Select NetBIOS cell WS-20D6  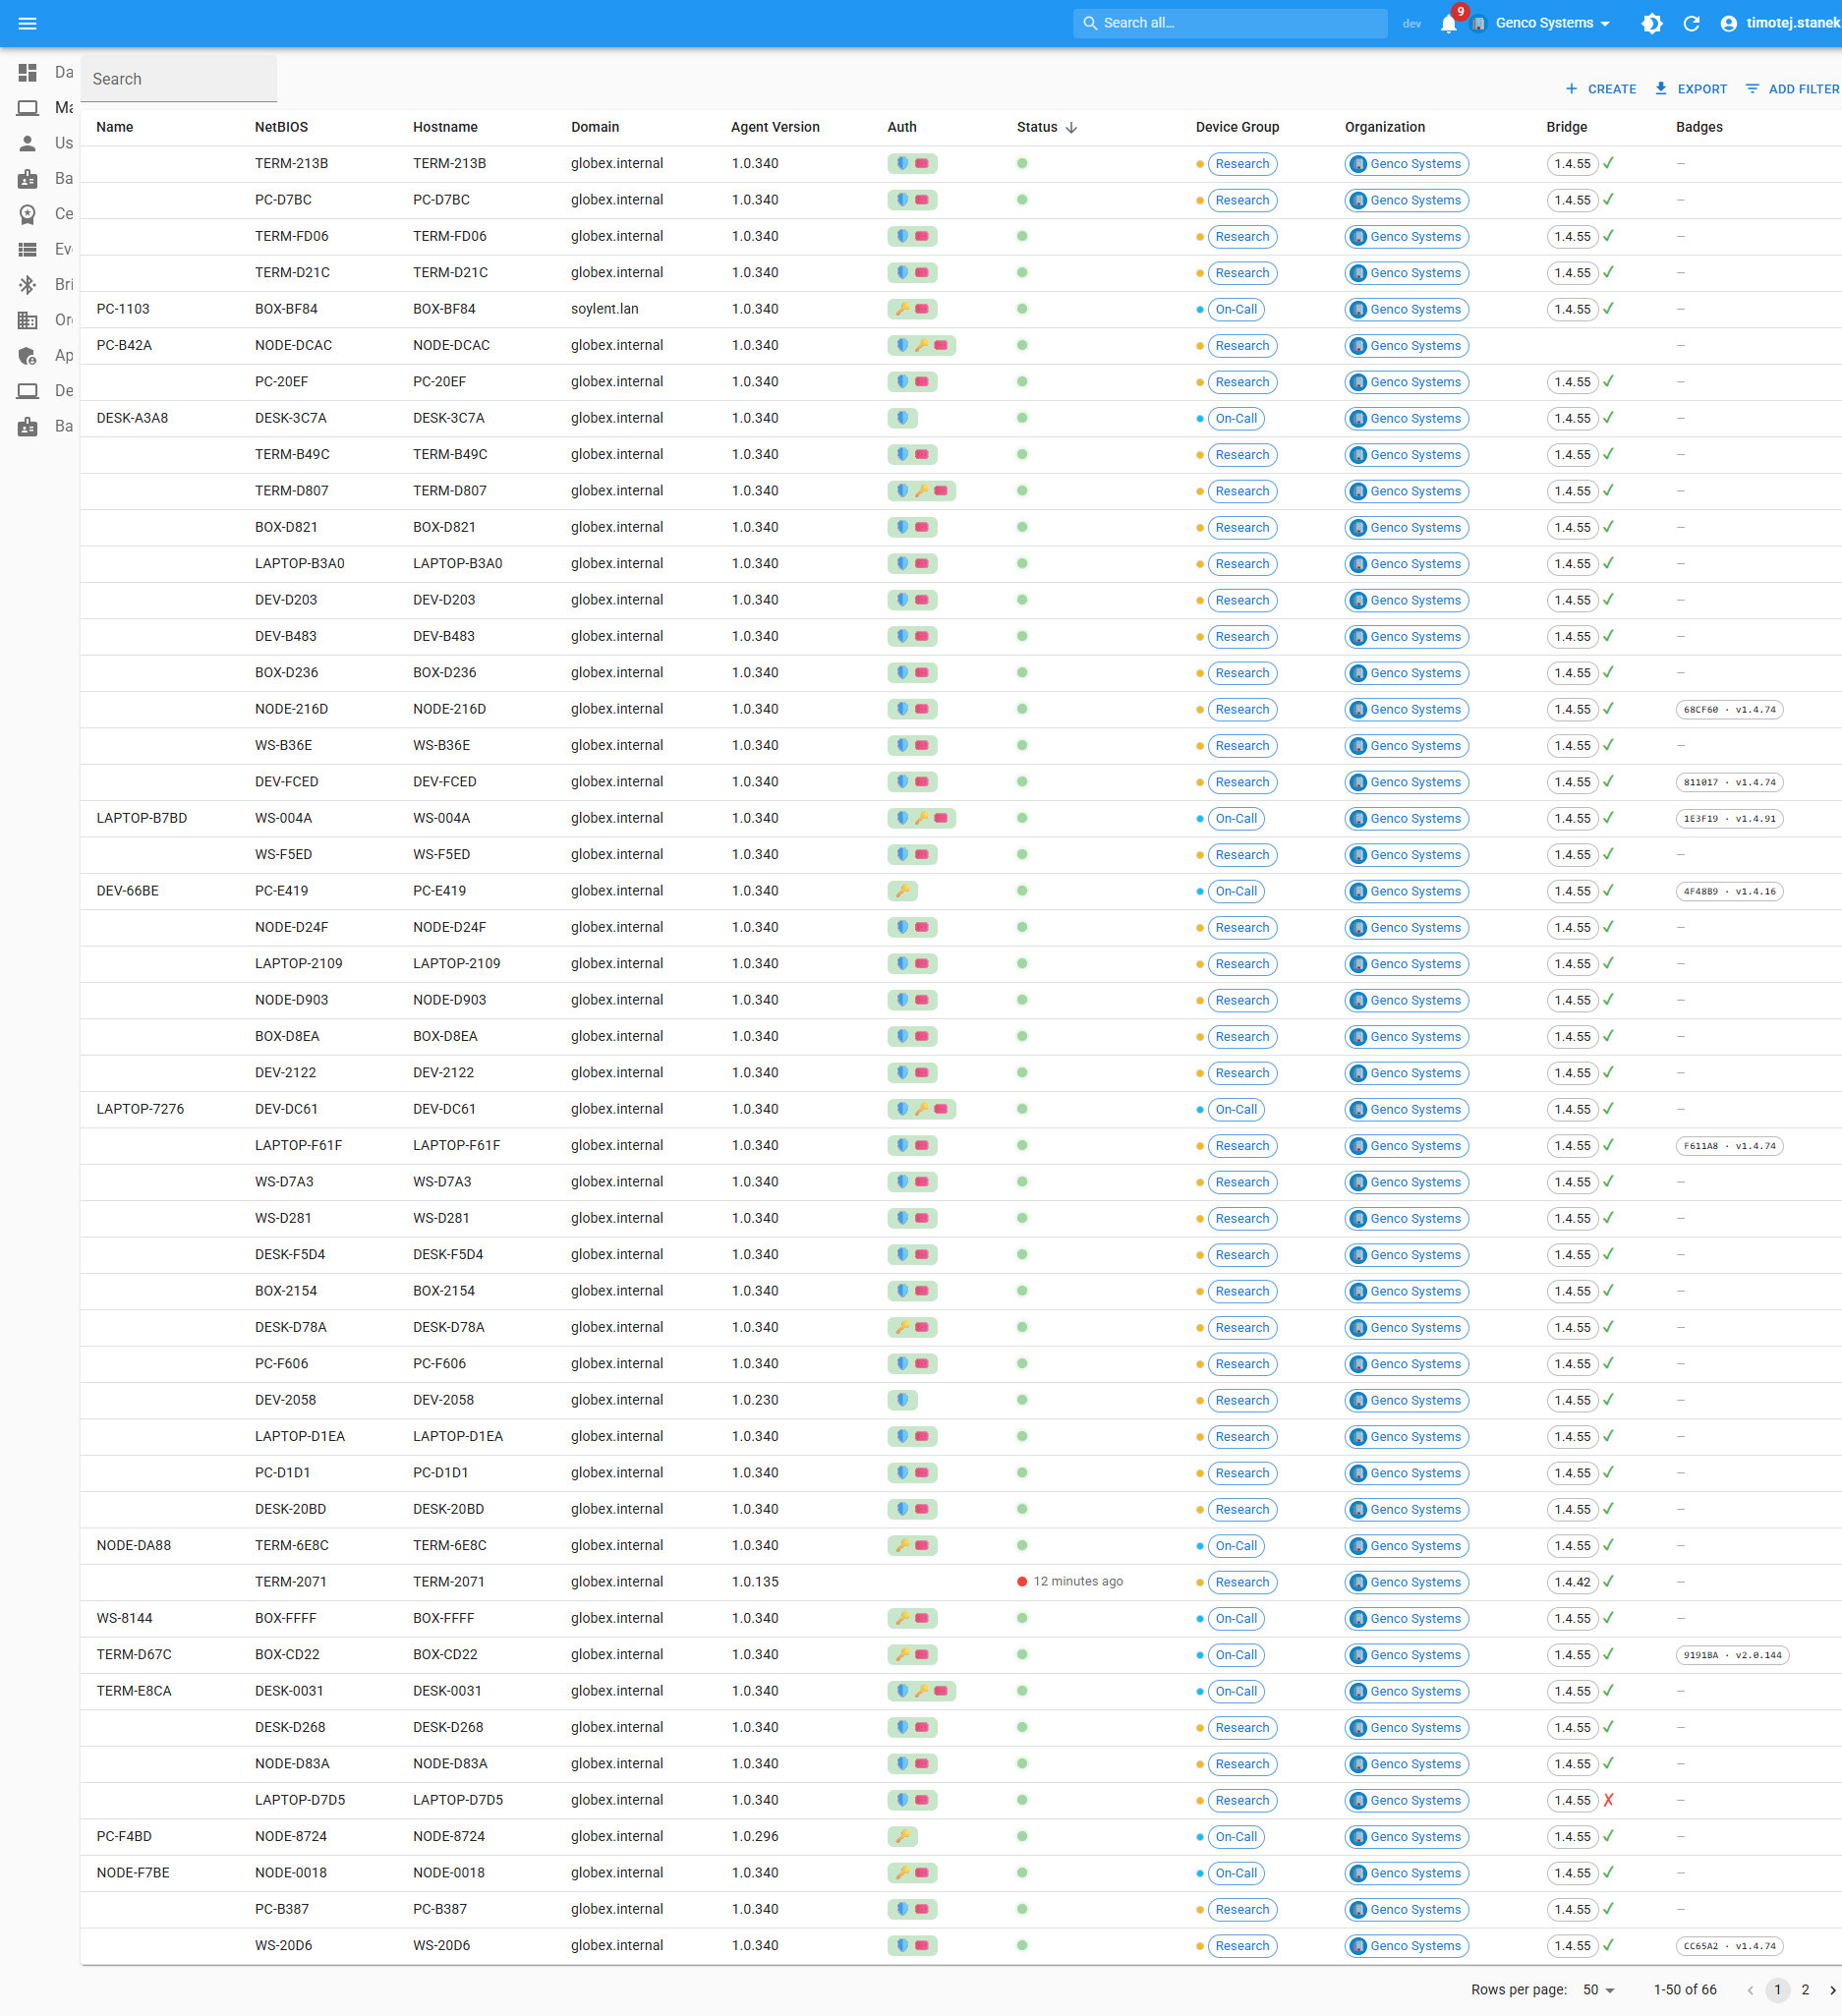click(x=283, y=1946)
